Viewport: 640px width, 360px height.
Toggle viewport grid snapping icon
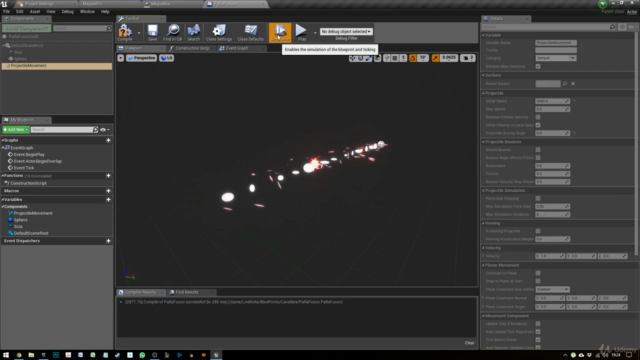tap(395, 58)
